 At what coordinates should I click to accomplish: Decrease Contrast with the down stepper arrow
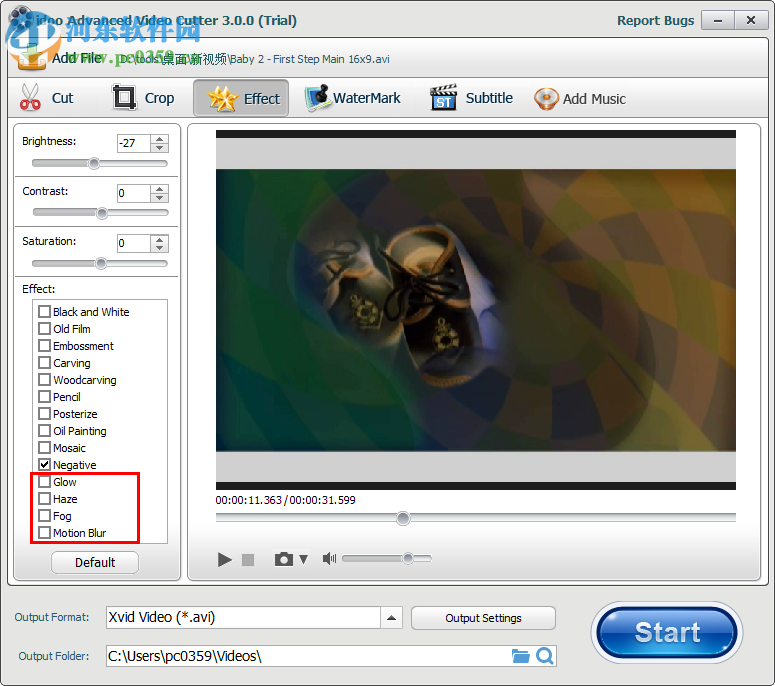coord(159,198)
